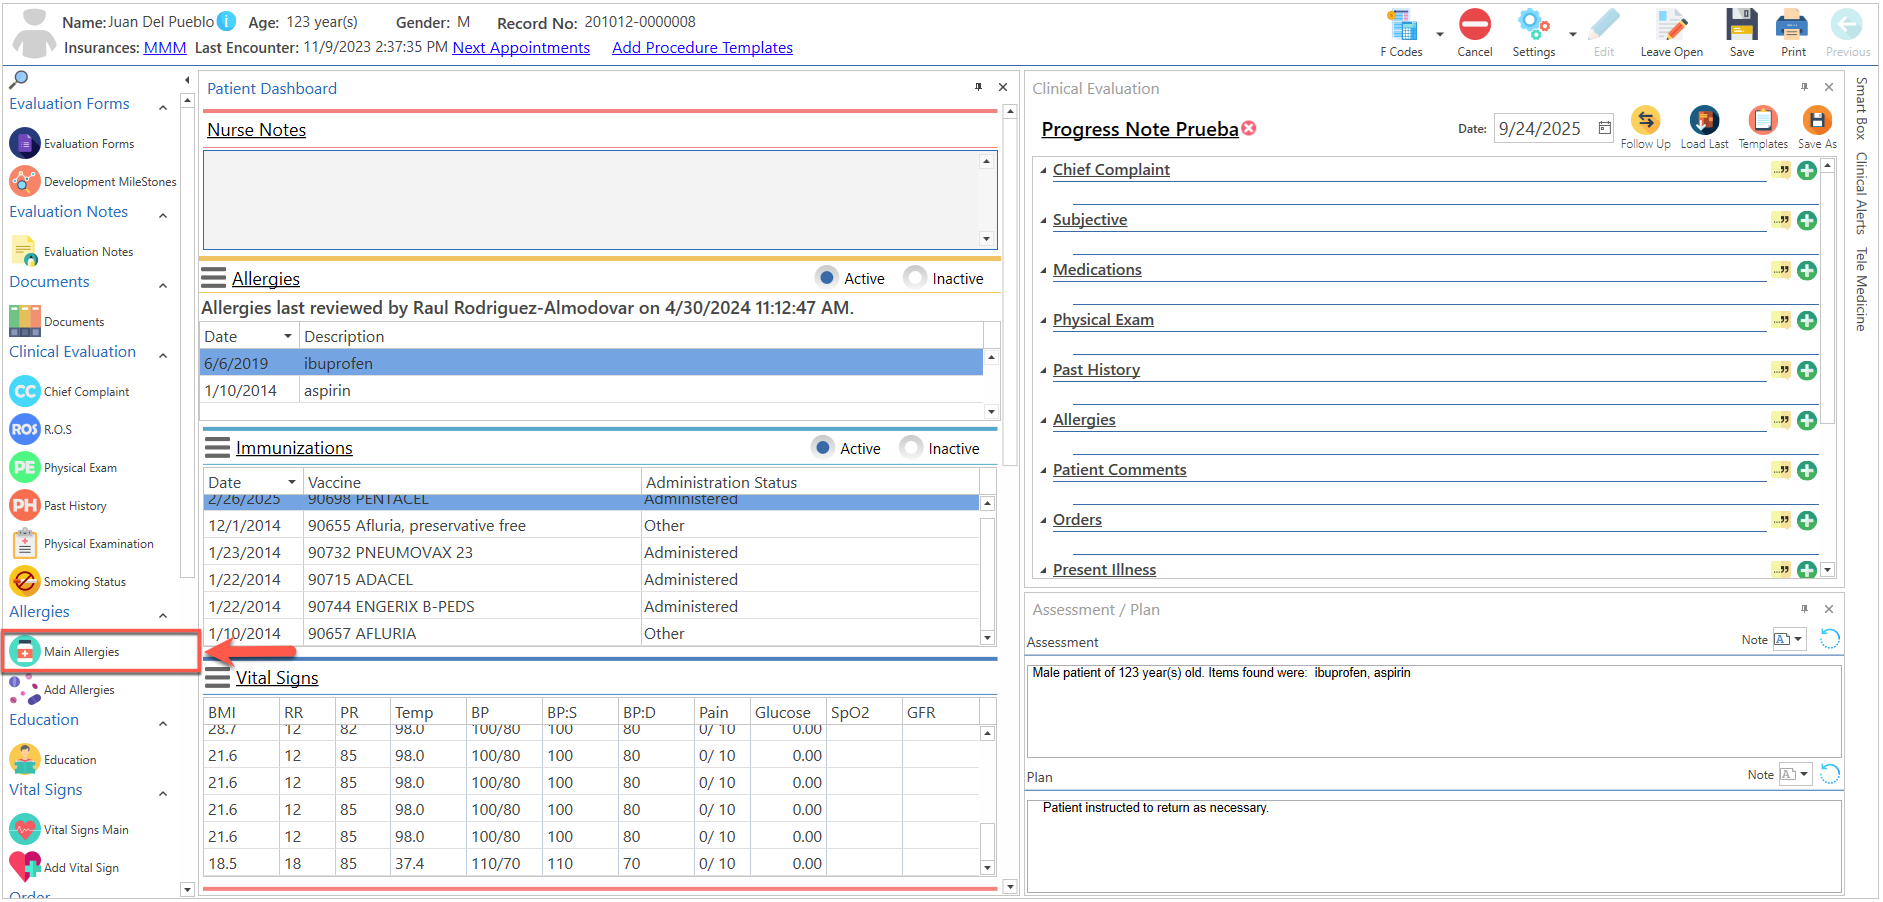
Task: Click the patient info icon beside name
Action: pyautogui.click(x=227, y=21)
